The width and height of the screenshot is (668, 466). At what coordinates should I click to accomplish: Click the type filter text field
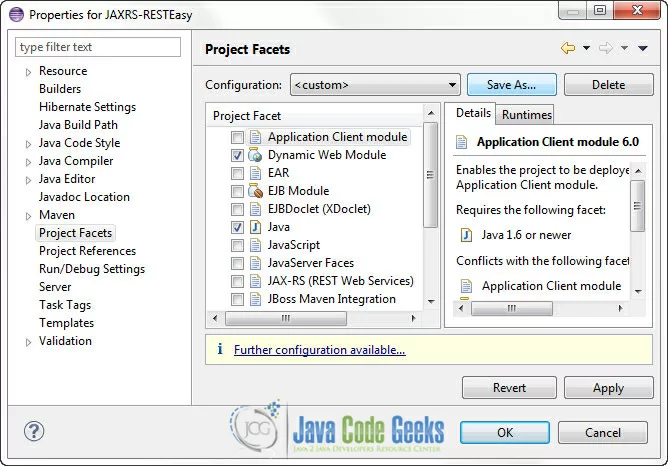click(x=98, y=47)
